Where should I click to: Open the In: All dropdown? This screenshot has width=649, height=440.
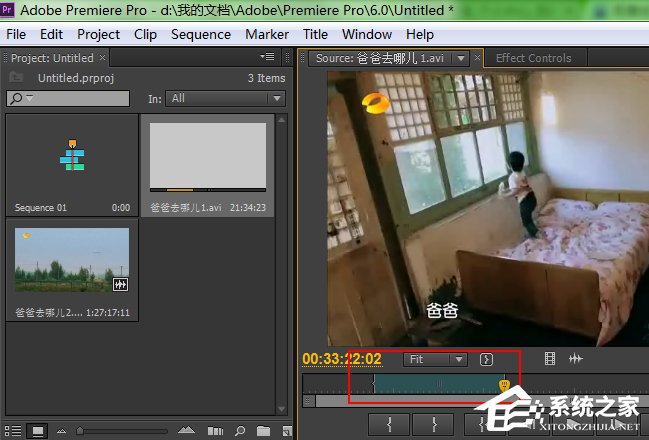coord(226,99)
